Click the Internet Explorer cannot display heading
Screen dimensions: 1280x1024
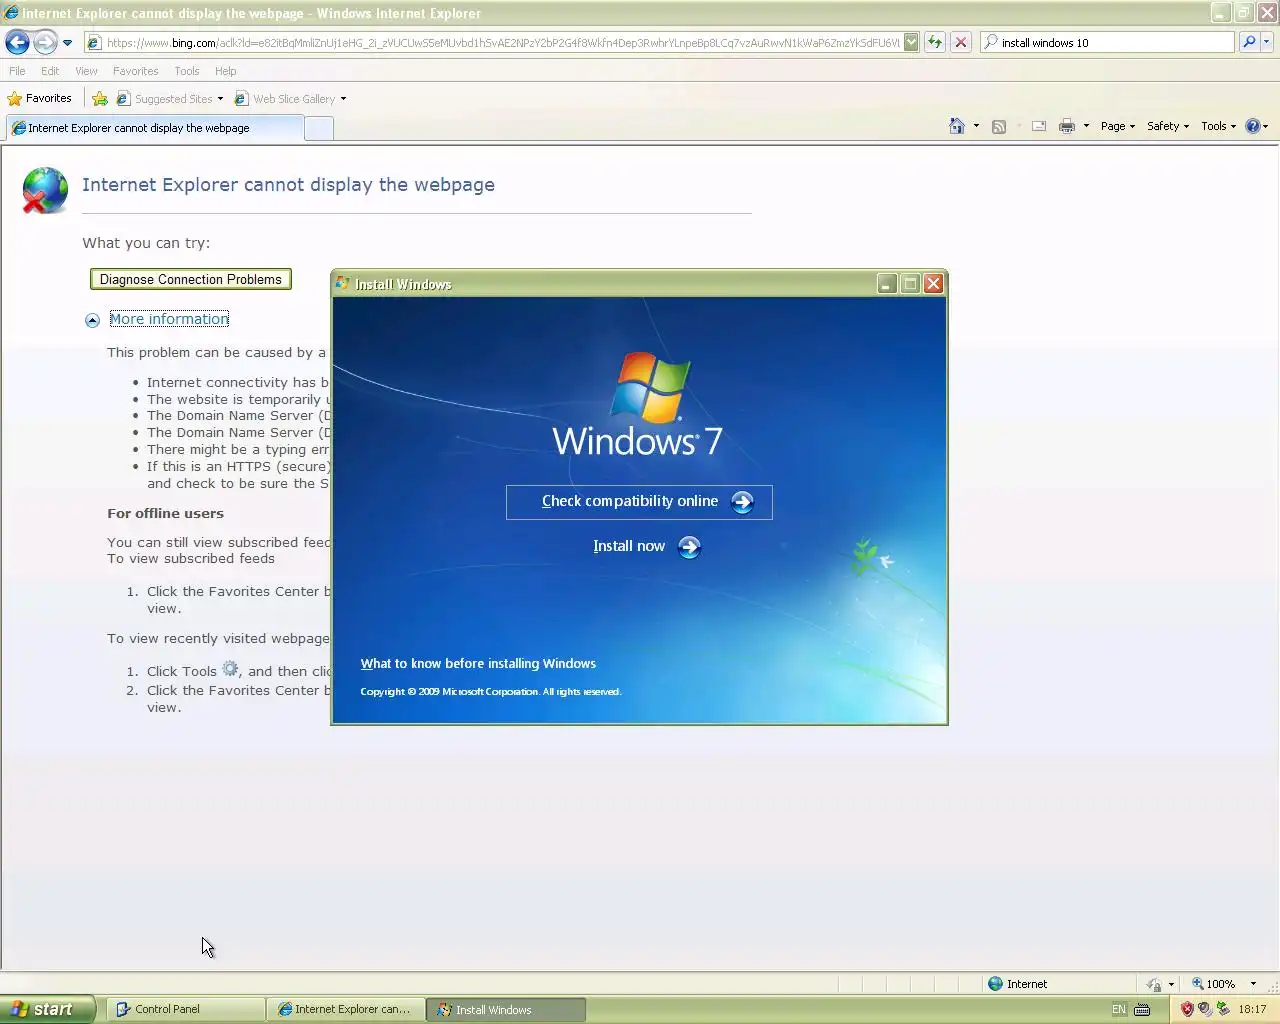coord(288,185)
